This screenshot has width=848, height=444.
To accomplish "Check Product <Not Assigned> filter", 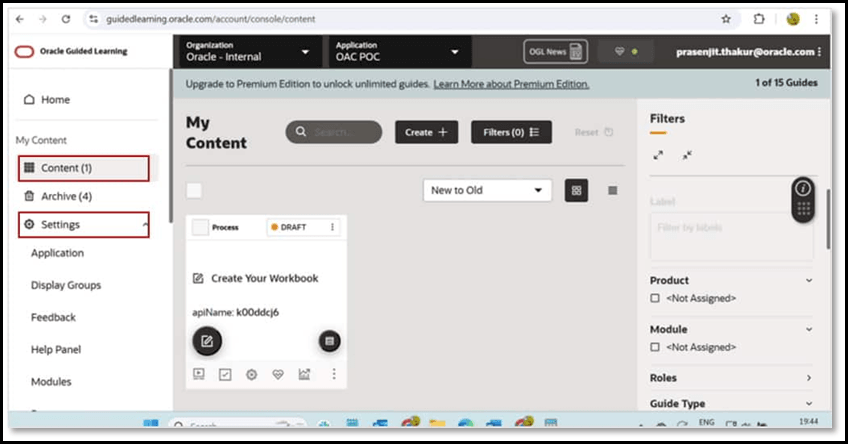I will pyautogui.click(x=655, y=298).
